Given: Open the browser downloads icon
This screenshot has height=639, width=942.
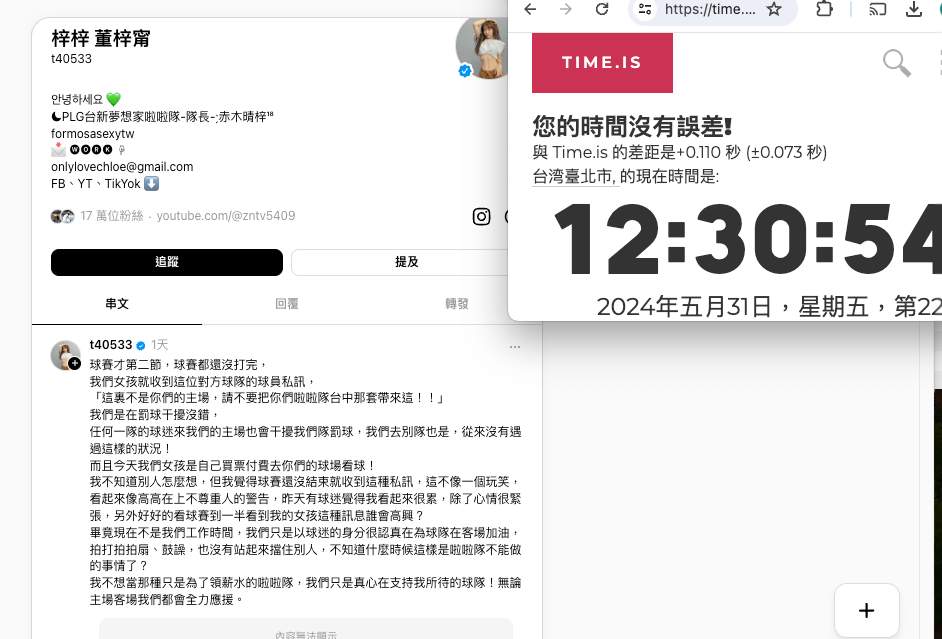Looking at the screenshot, I should pyautogui.click(x=914, y=9).
